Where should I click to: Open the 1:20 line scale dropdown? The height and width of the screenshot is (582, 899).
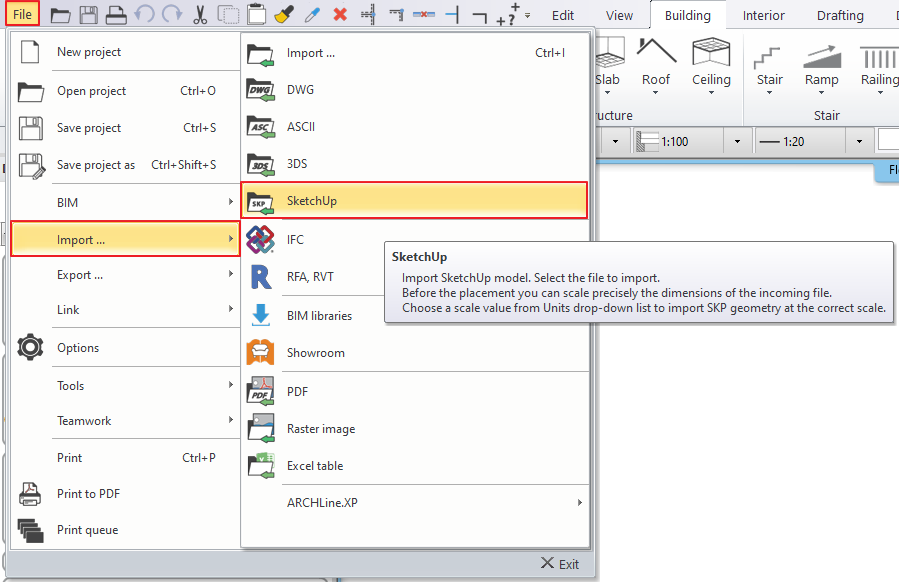click(859, 141)
